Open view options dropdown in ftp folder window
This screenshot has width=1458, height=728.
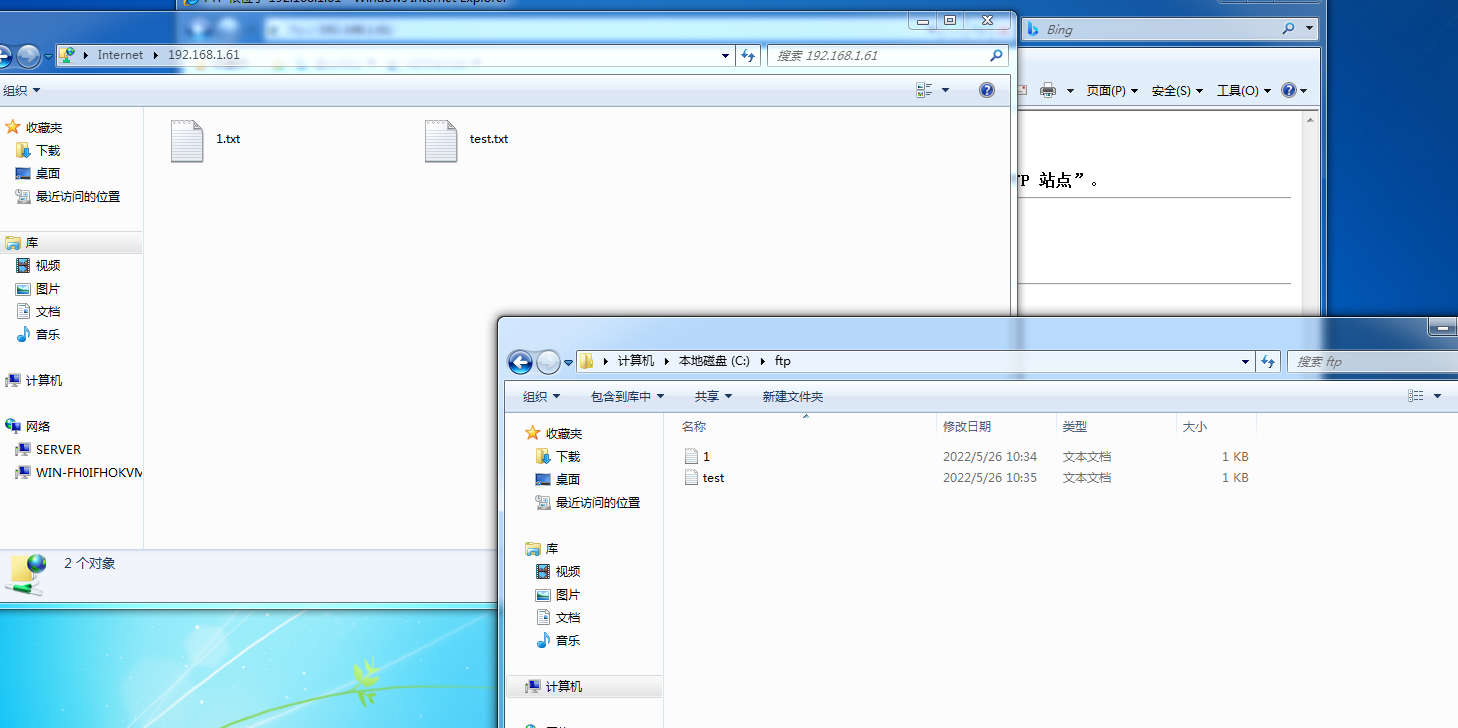coord(1438,396)
